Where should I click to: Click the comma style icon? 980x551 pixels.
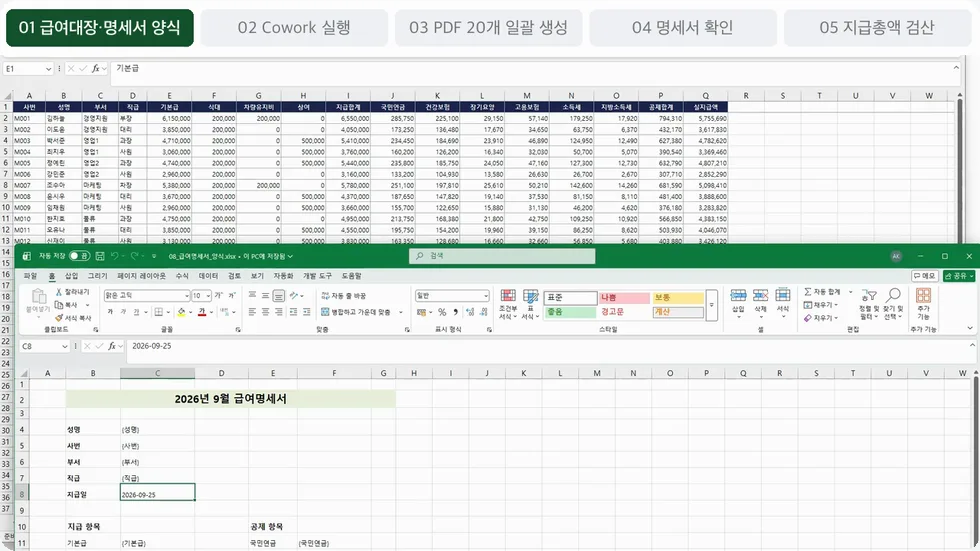pos(456,312)
